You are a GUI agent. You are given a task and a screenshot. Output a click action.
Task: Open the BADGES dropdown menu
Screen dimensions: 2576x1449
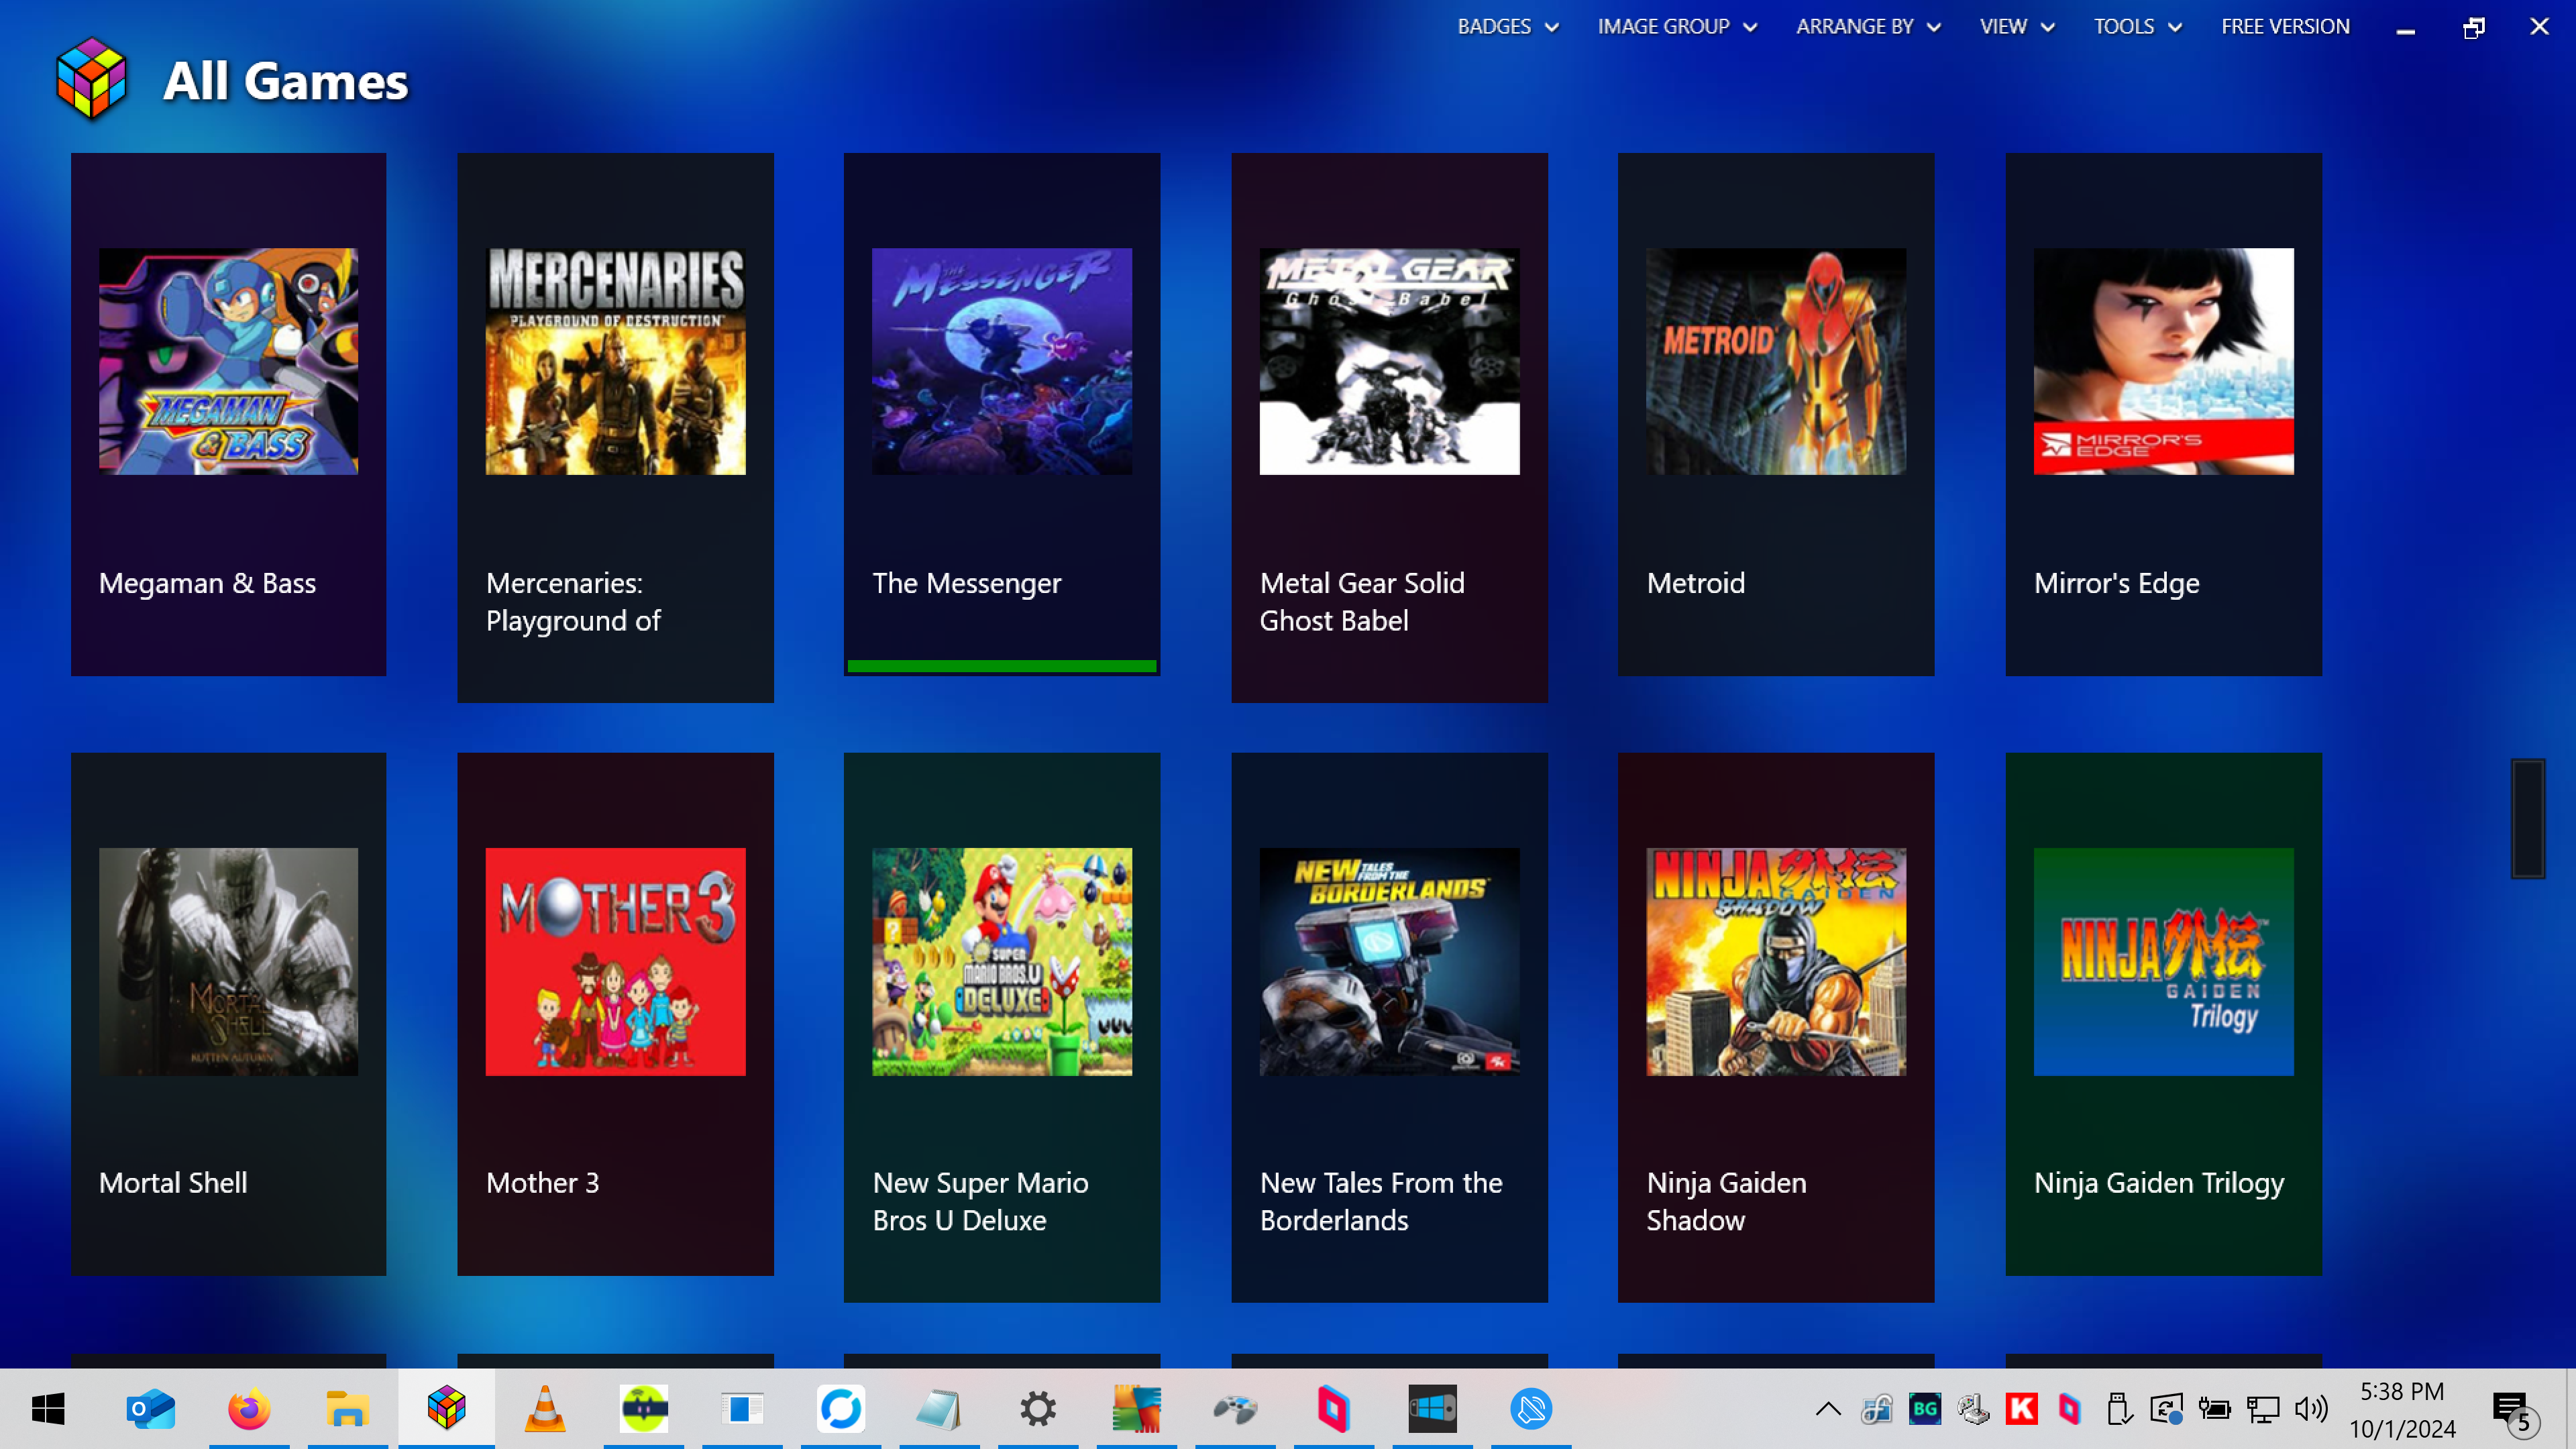pos(1508,27)
